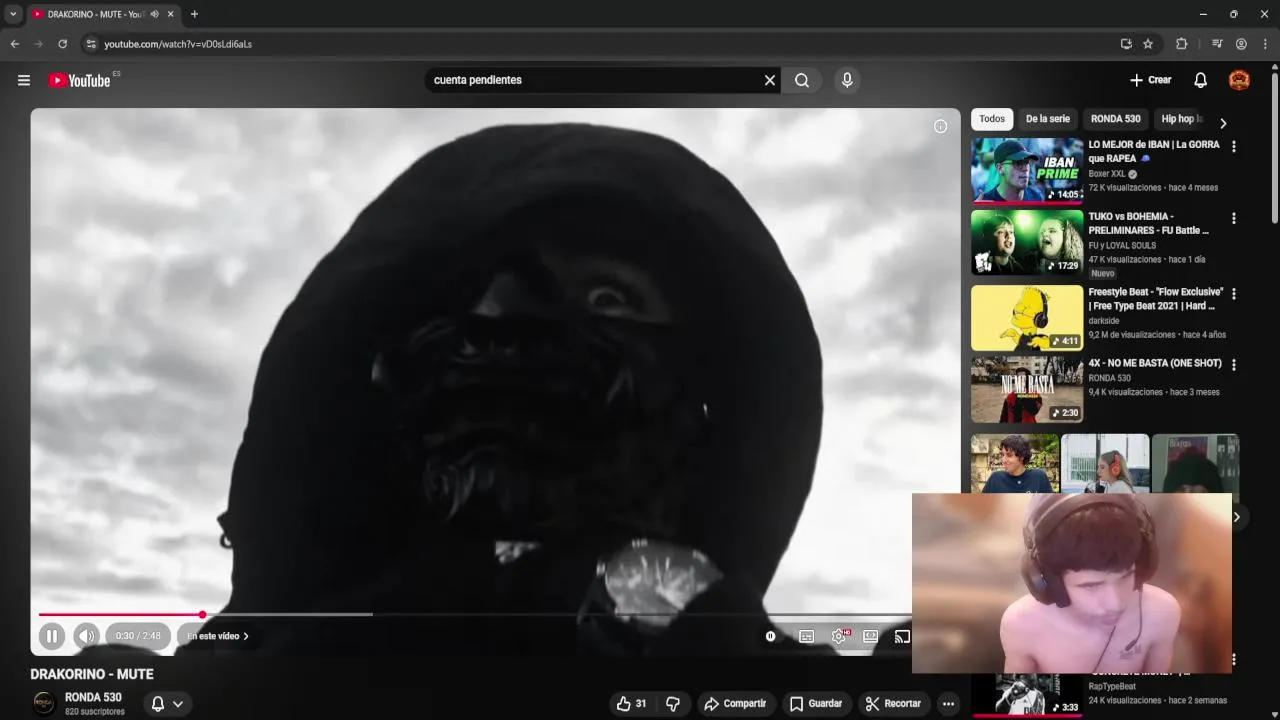Select the 'Todos' filter chip
Viewport: 1280px width, 720px height.
pyautogui.click(x=992, y=119)
